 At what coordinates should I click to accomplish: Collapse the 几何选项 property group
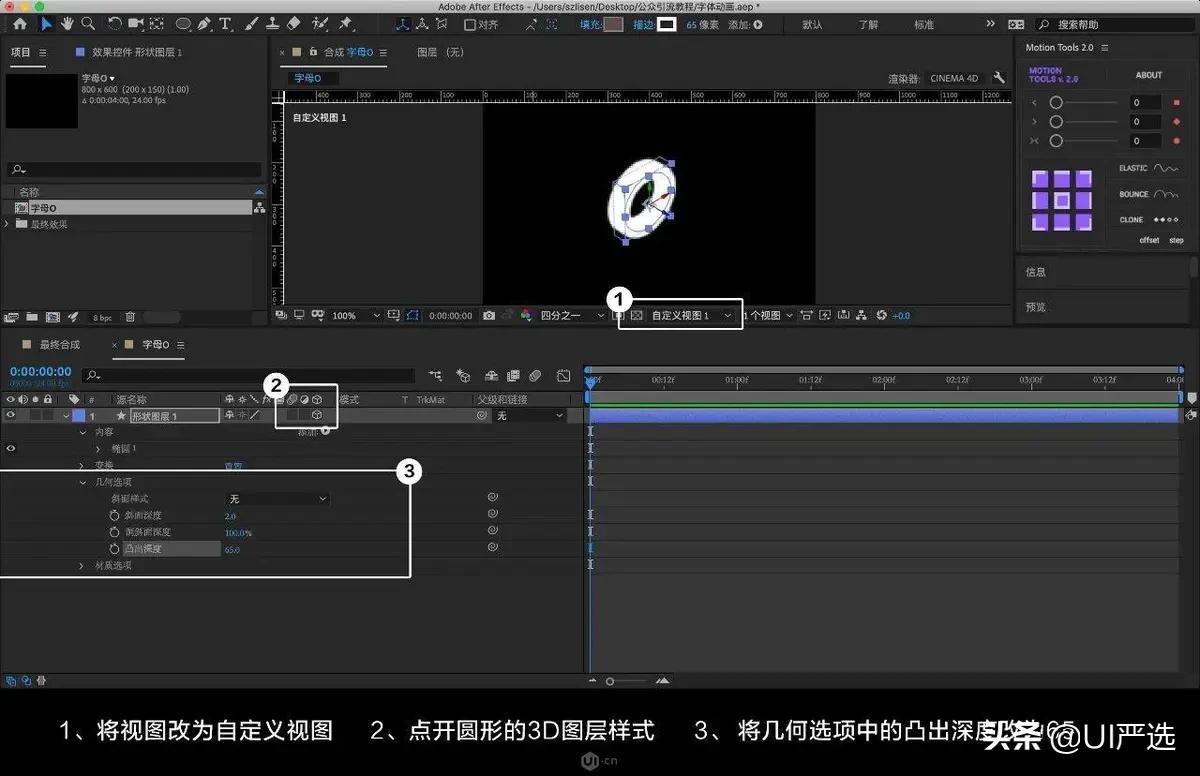point(82,481)
